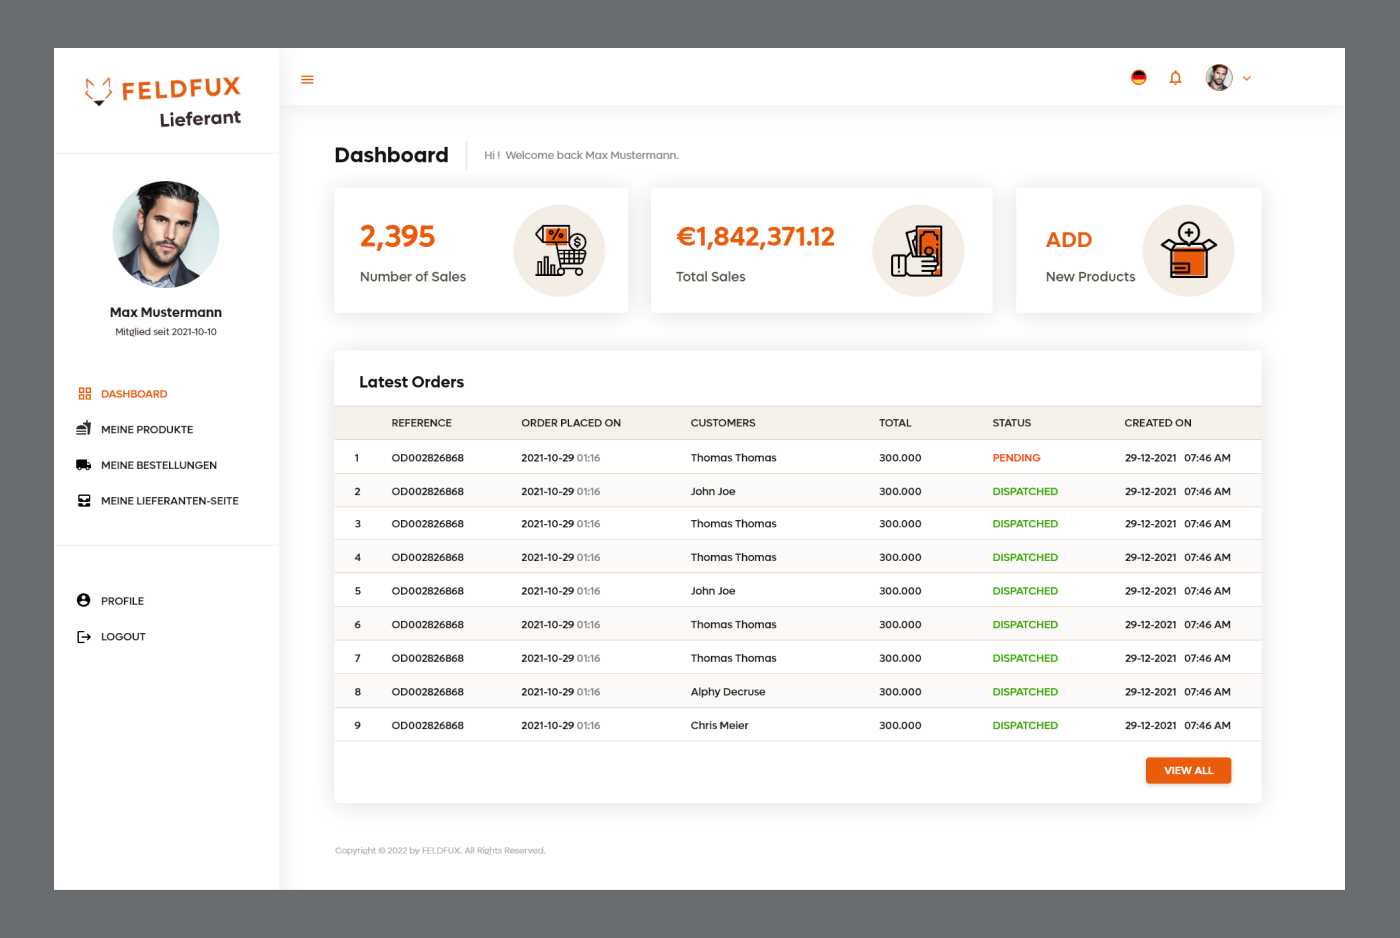Click the hamburger menu icon
This screenshot has width=1400, height=938.
pos(307,80)
